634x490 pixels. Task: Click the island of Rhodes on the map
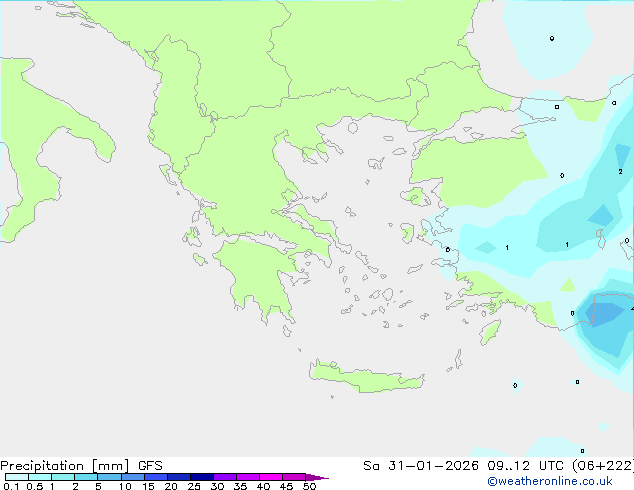[490, 332]
